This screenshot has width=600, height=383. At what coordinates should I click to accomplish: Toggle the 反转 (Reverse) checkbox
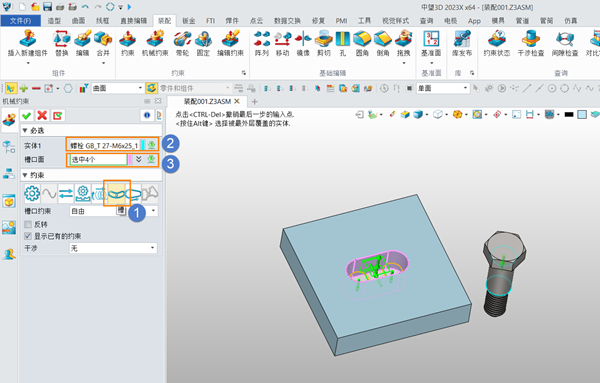(28, 224)
